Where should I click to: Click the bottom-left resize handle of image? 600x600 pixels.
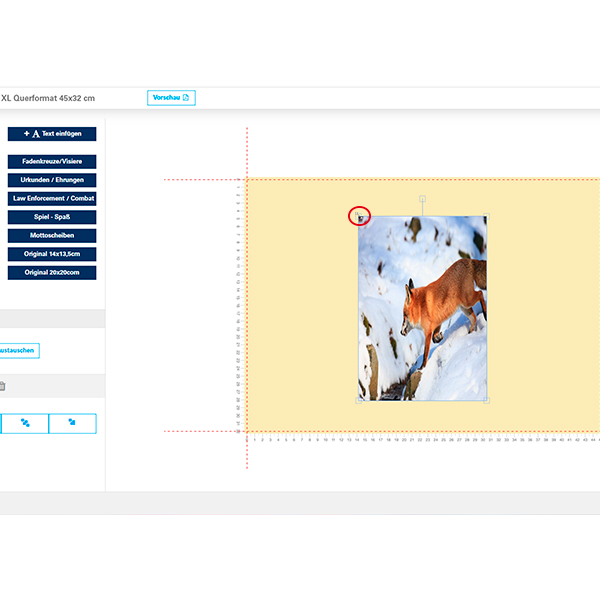coord(359,400)
